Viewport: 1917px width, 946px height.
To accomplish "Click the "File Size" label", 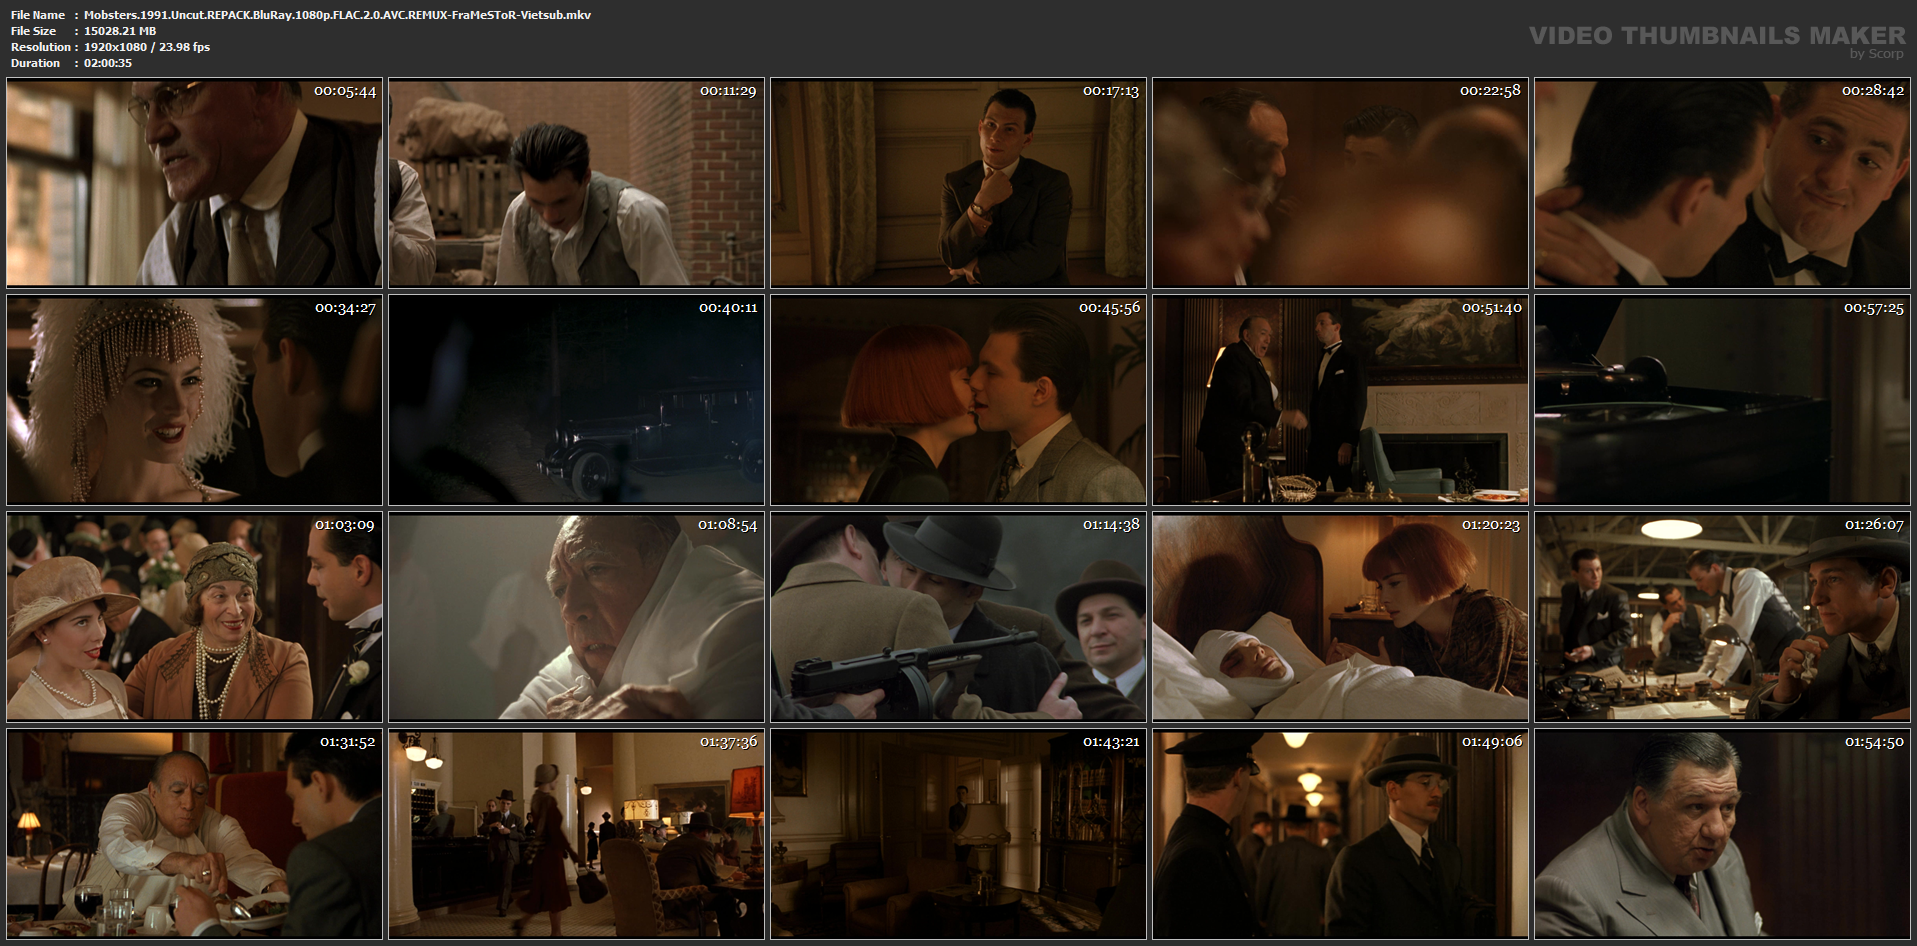I will (x=34, y=31).
